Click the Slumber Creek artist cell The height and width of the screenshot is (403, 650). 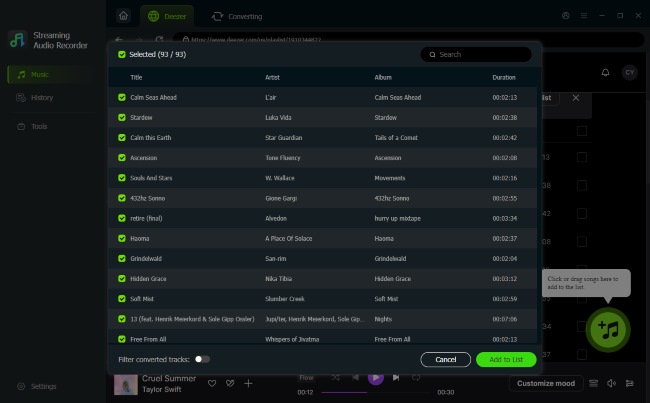click(285, 299)
